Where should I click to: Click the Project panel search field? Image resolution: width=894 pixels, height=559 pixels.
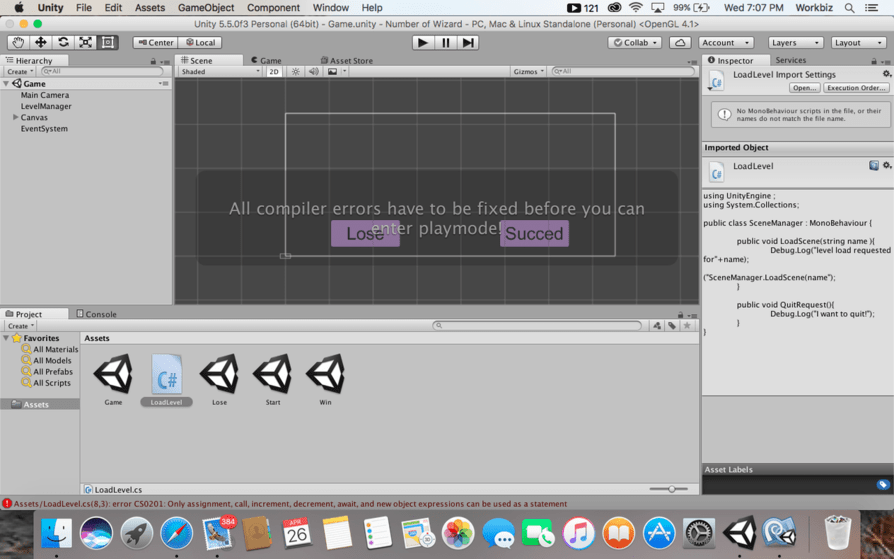point(537,326)
